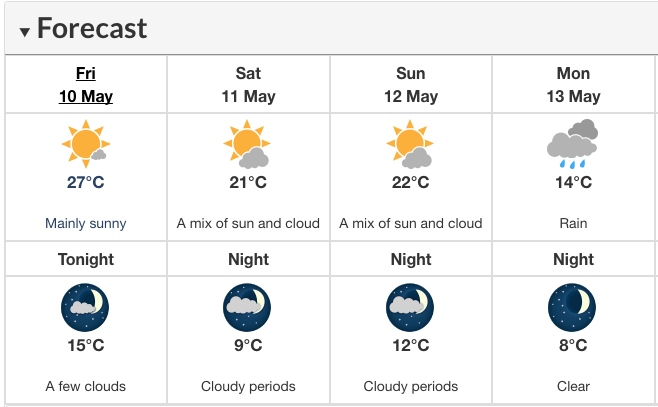Click Saturday night's 9°C low temperature
The width and height of the screenshot is (658, 407).
(x=248, y=345)
